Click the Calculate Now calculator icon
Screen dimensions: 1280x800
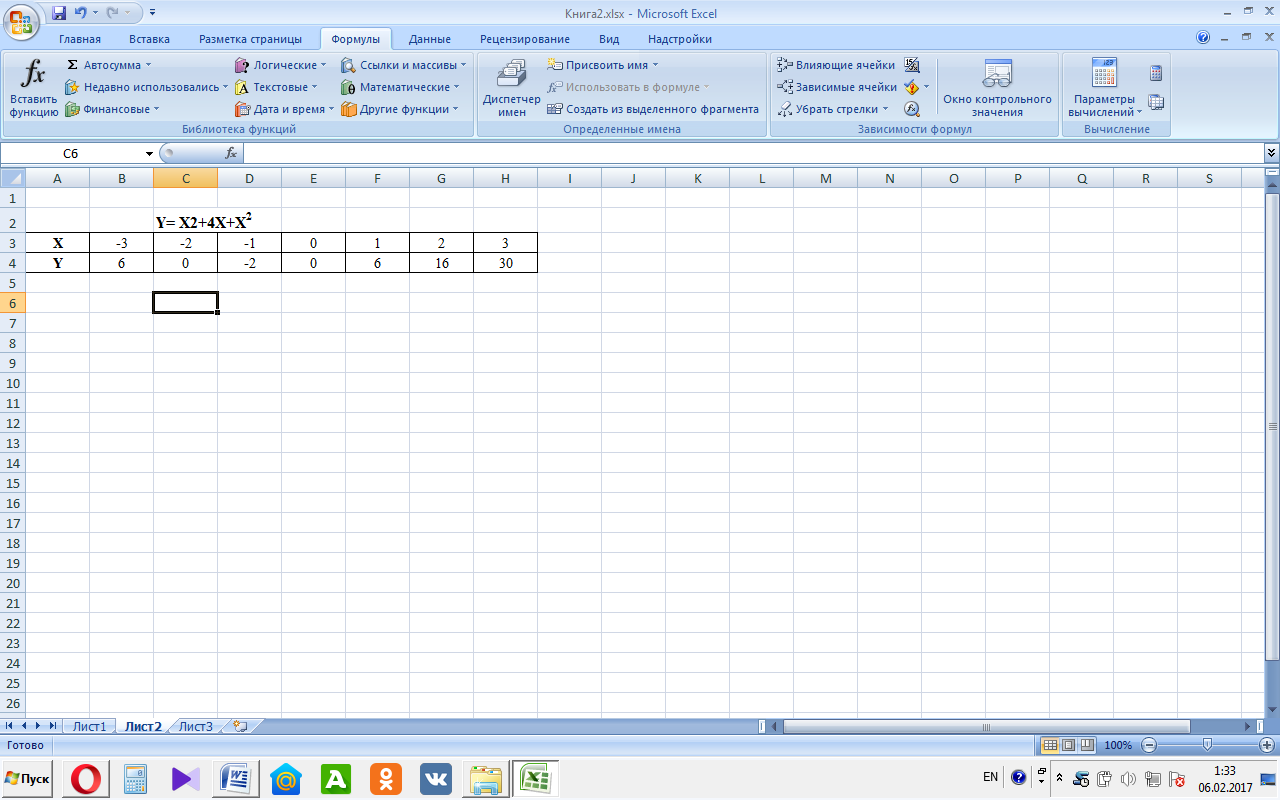[1156, 73]
